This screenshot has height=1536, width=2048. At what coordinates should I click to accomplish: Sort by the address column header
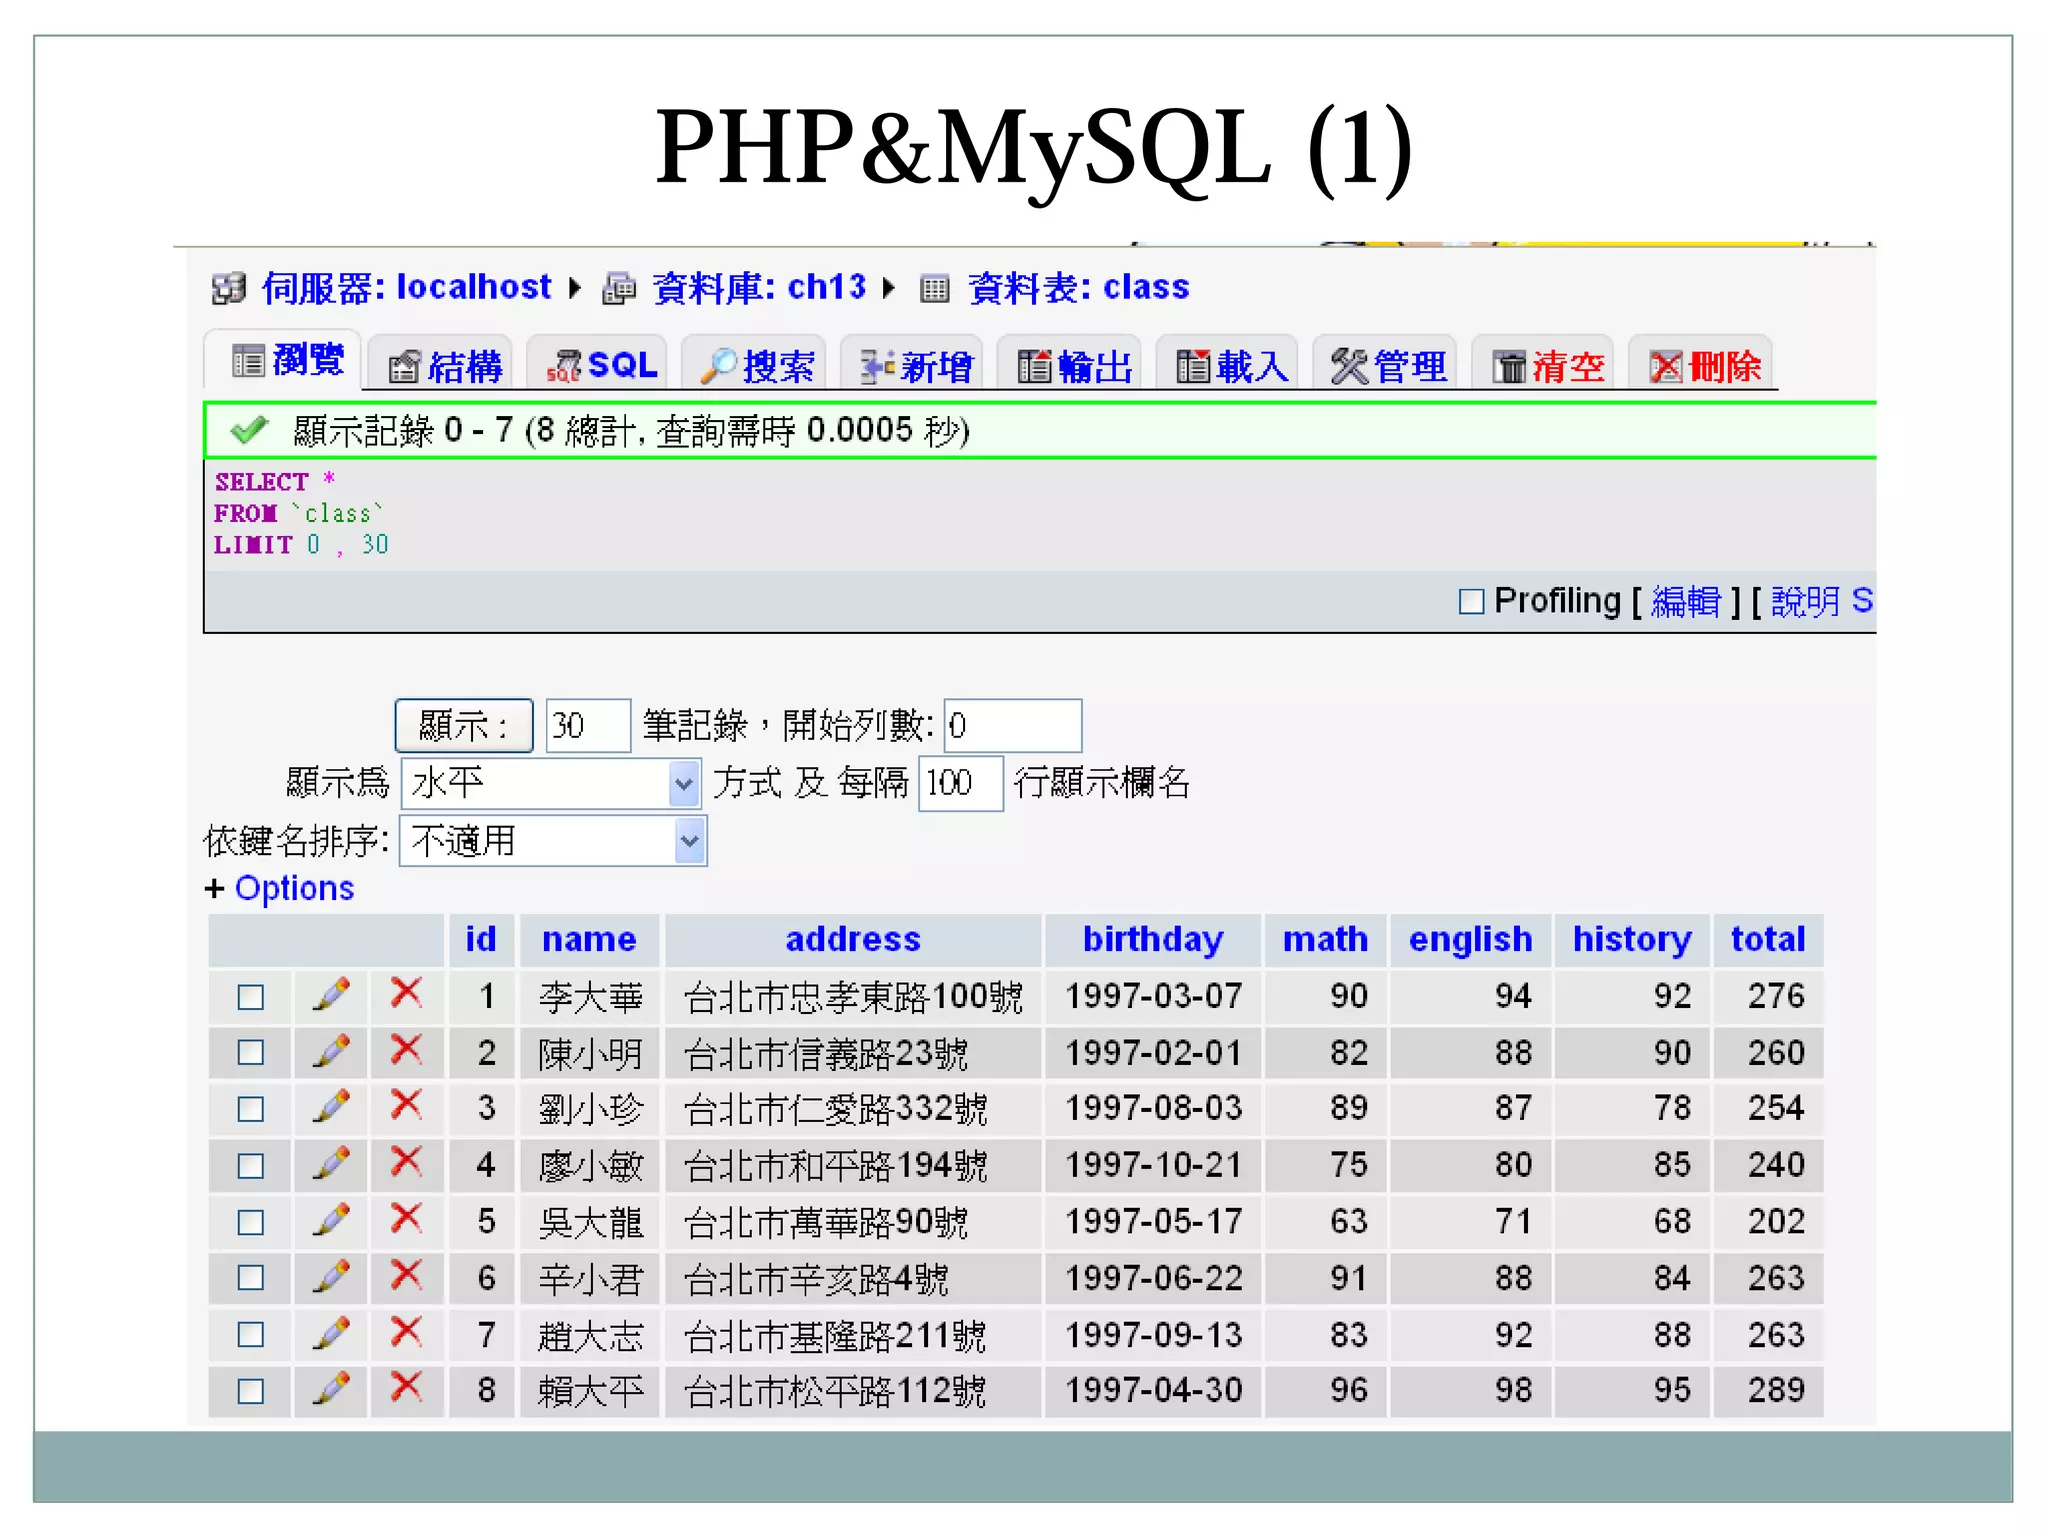point(853,939)
